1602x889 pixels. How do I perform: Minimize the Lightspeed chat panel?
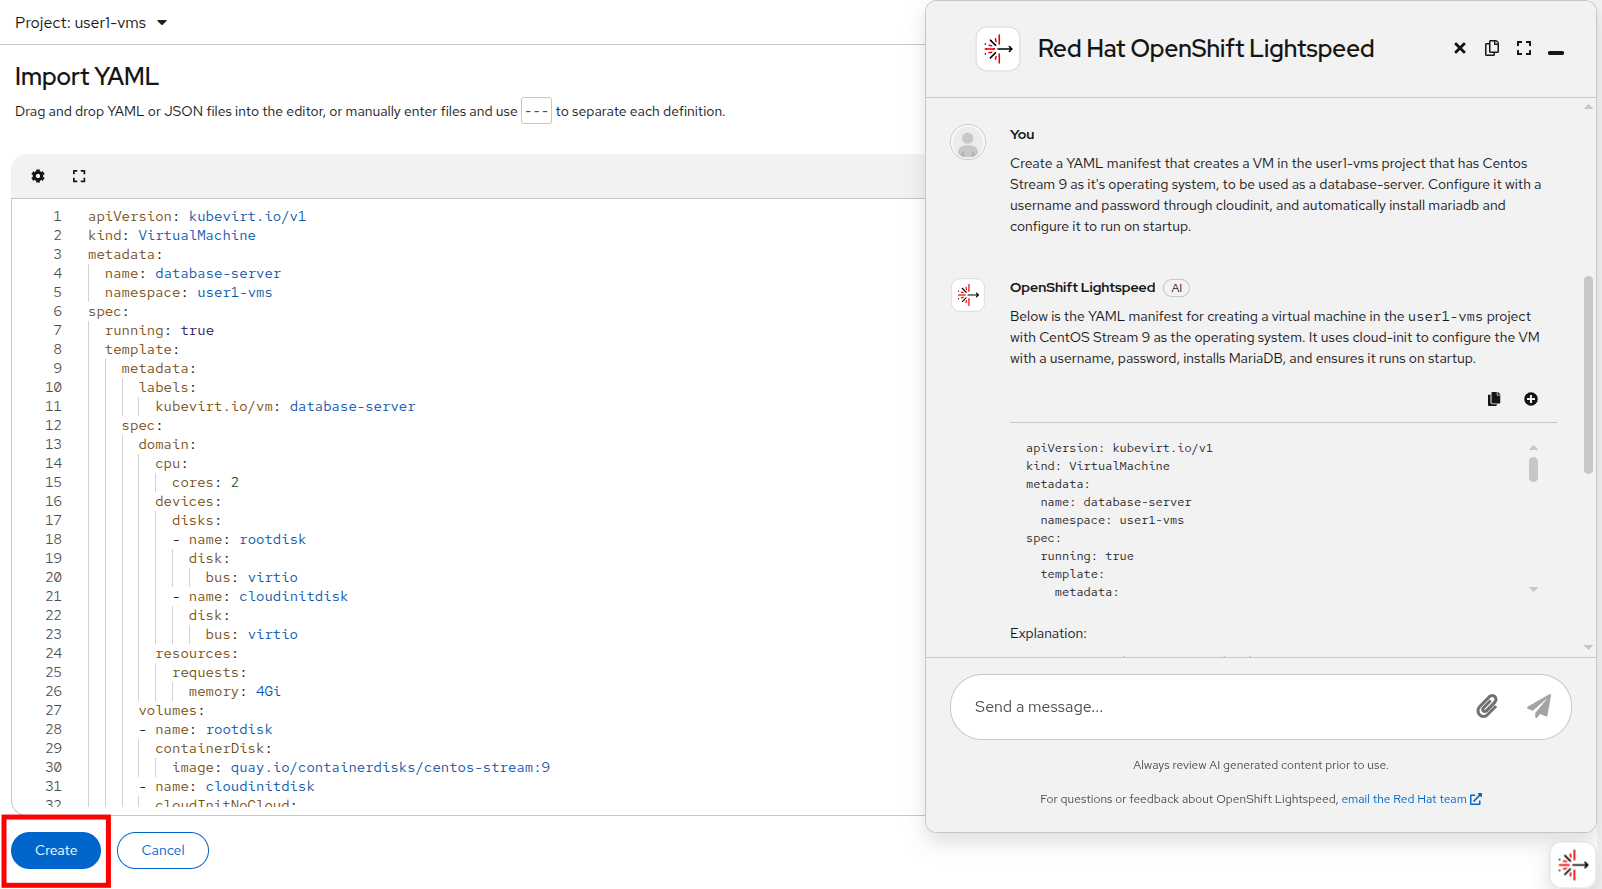click(x=1556, y=52)
